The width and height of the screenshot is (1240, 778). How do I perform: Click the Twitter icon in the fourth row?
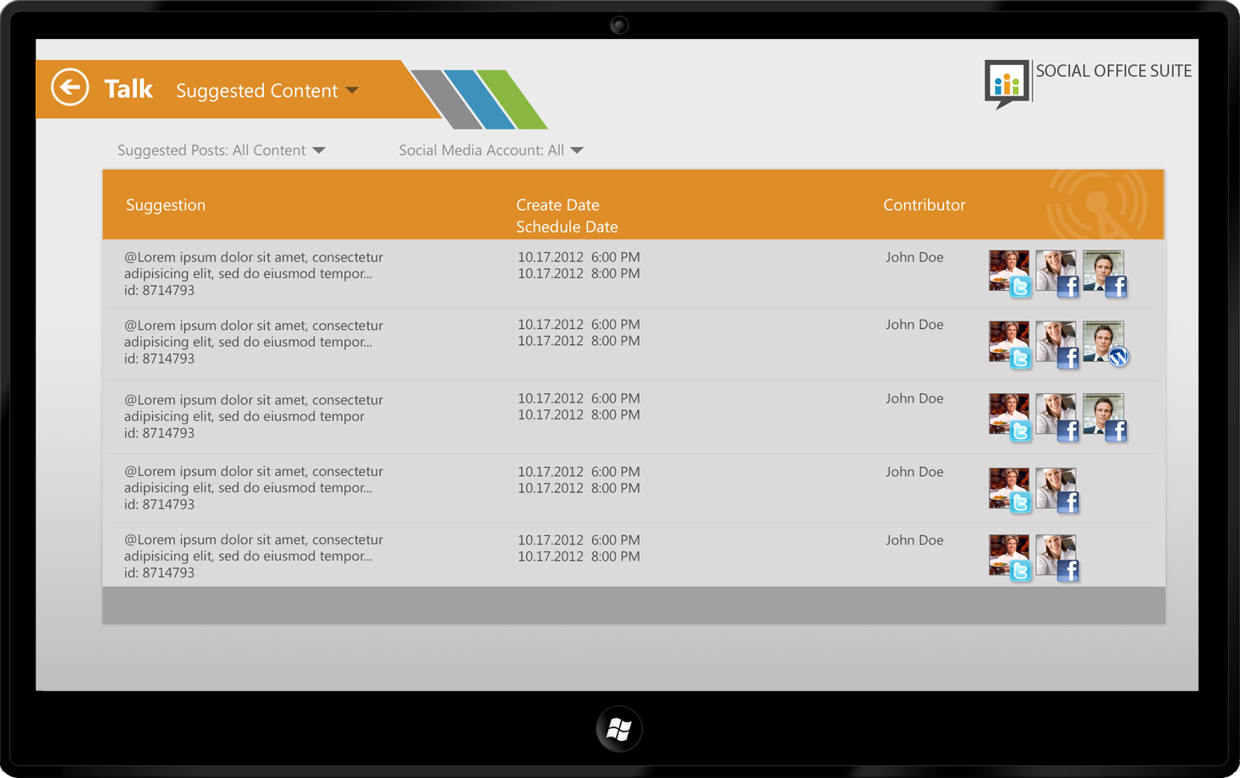coord(1021,505)
